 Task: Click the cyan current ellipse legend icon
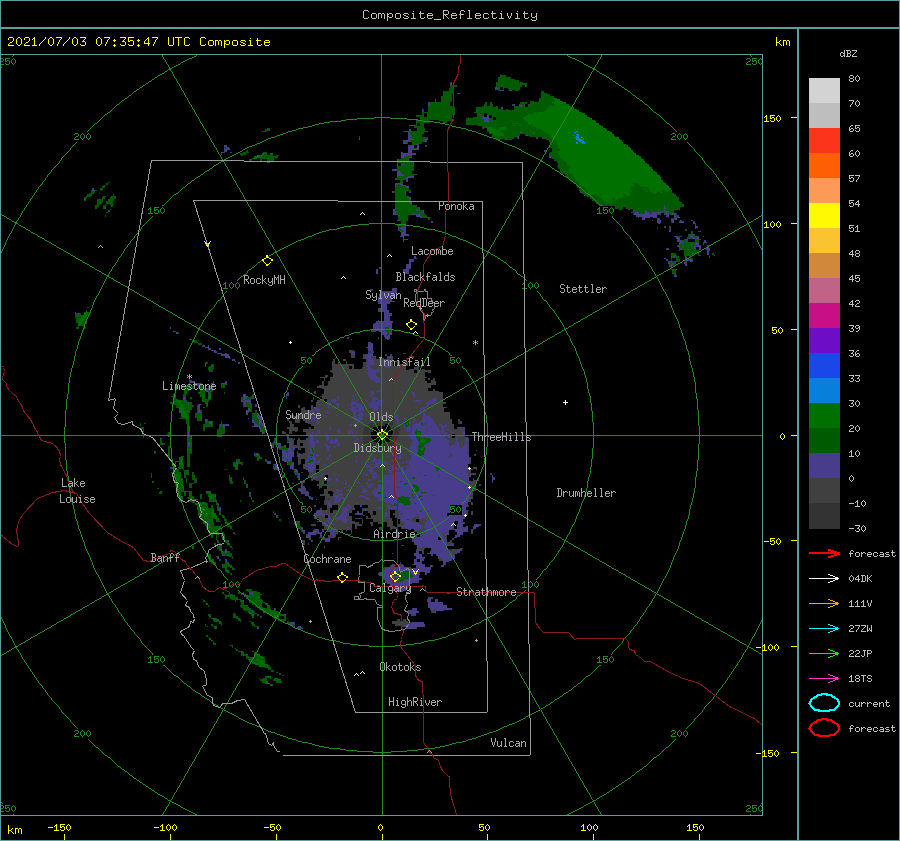coord(824,703)
